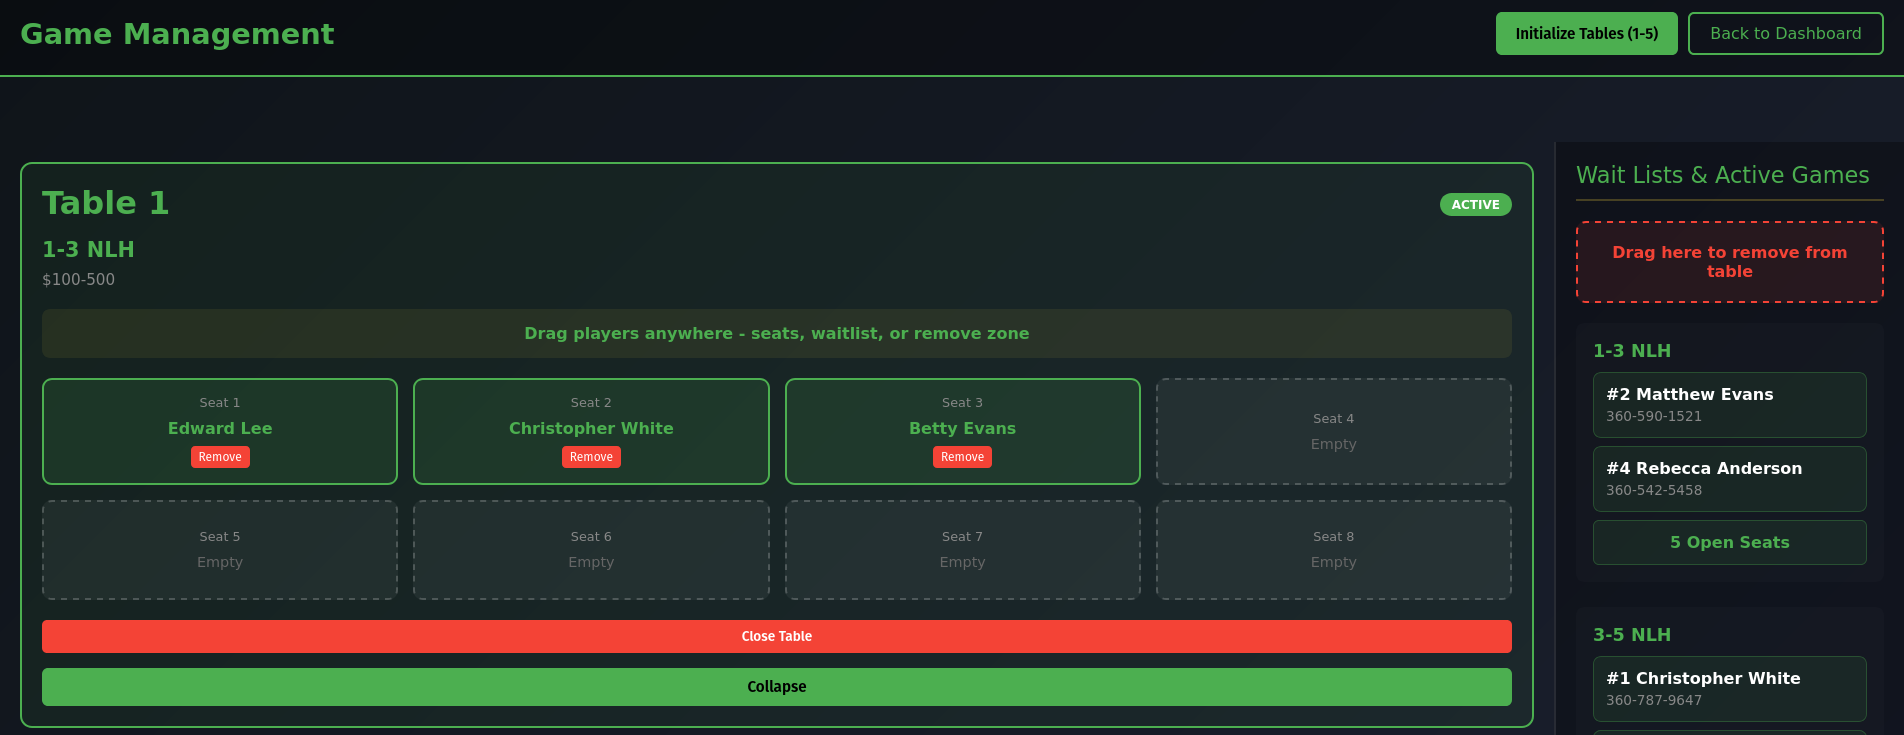
Task: Select waitlist player #4 Rebecca Anderson
Action: (1729, 479)
